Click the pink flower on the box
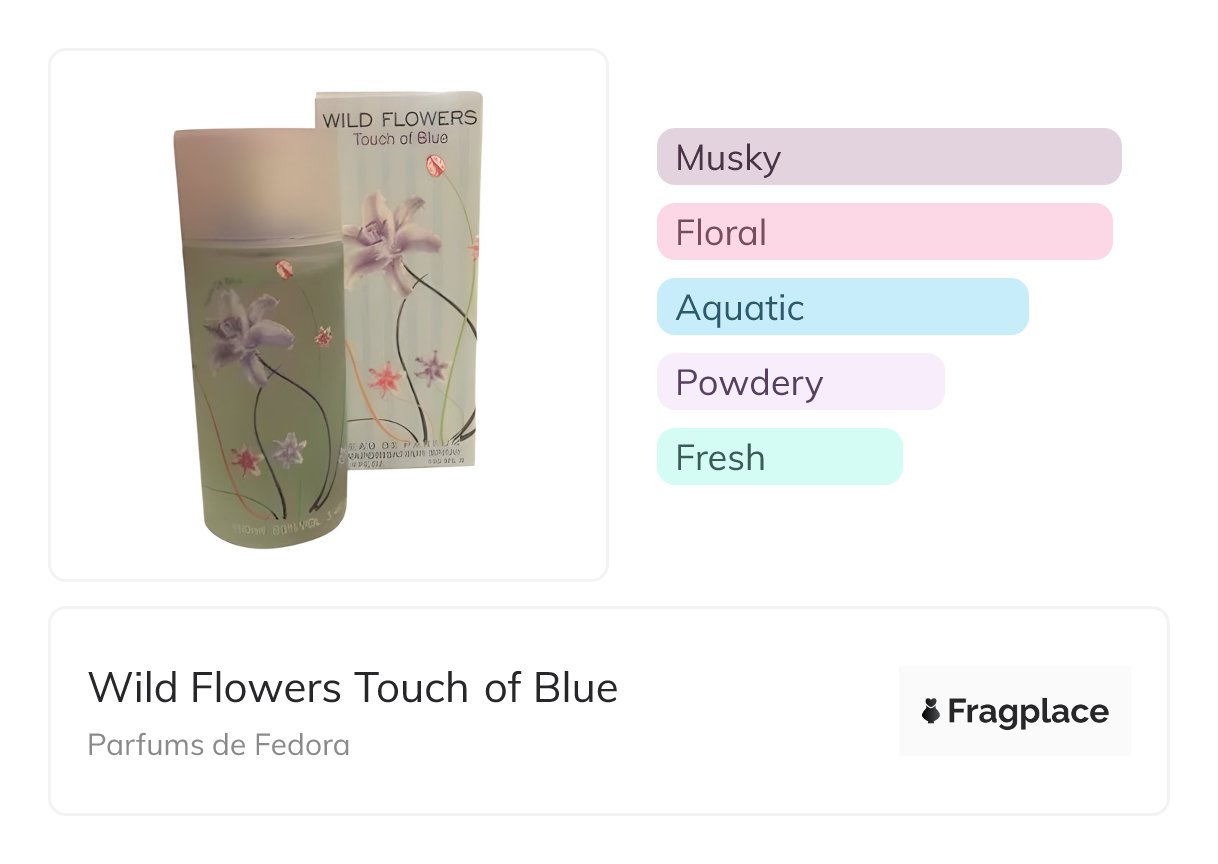The image size is (1218, 864). click(385, 379)
